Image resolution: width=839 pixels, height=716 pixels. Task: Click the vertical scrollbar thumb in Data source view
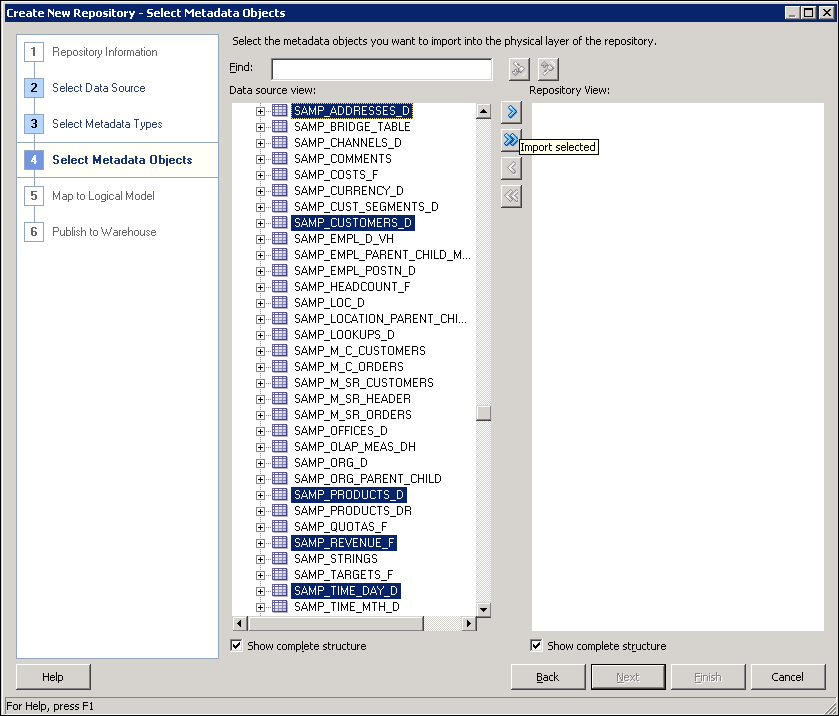pos(483,413)
